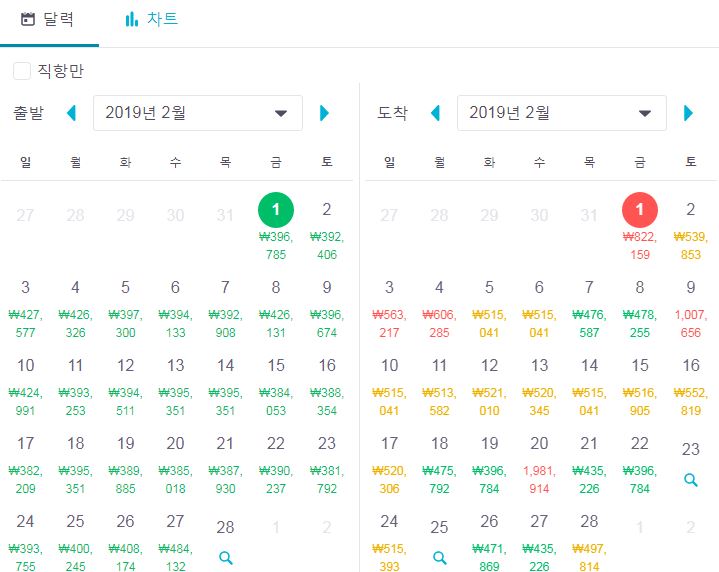Go to previous month in 출발 calendar
The width and height of the screenshot is (719, 572).
coord(71,113)
